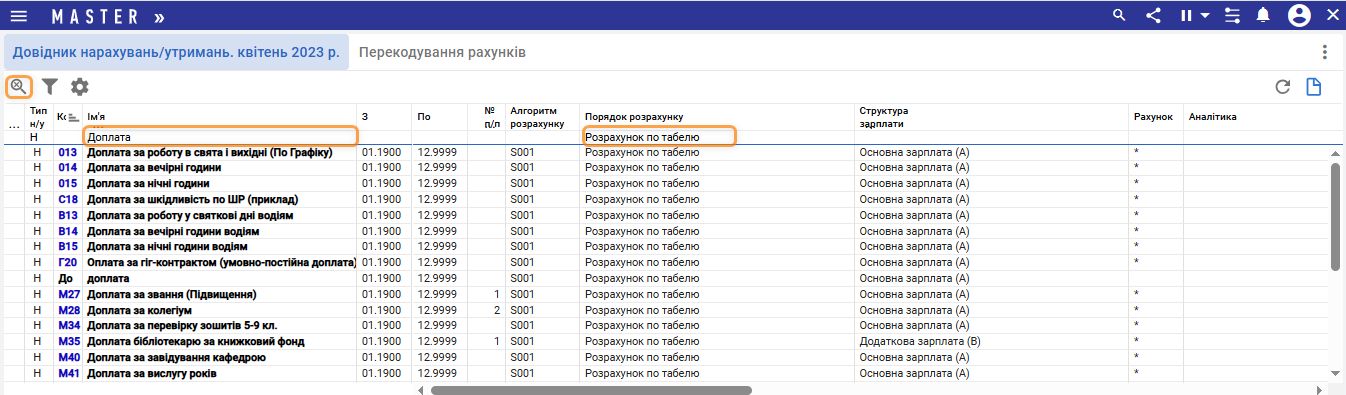Open notifications bell
The height and width of the screenshot is (395, 1346).
point(1263,15)
